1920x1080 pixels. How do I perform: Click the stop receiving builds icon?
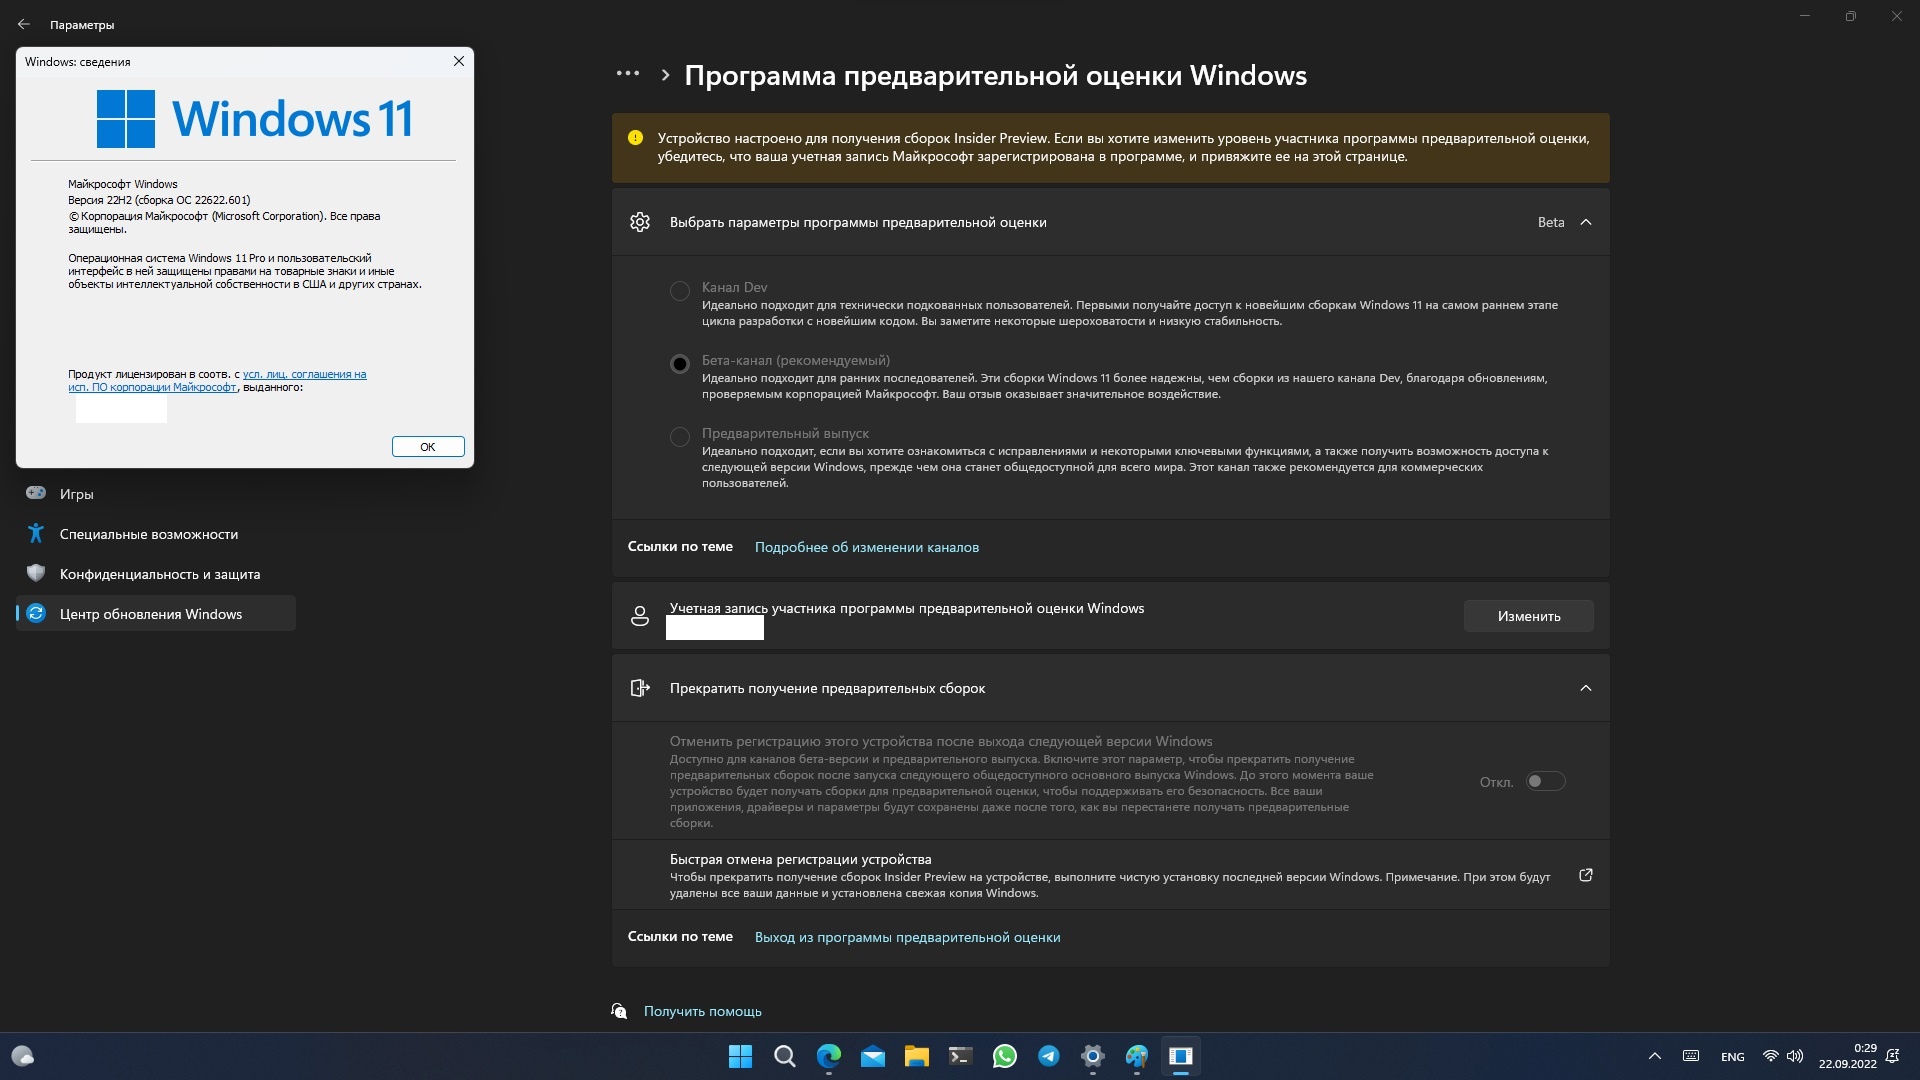point(640,688)
